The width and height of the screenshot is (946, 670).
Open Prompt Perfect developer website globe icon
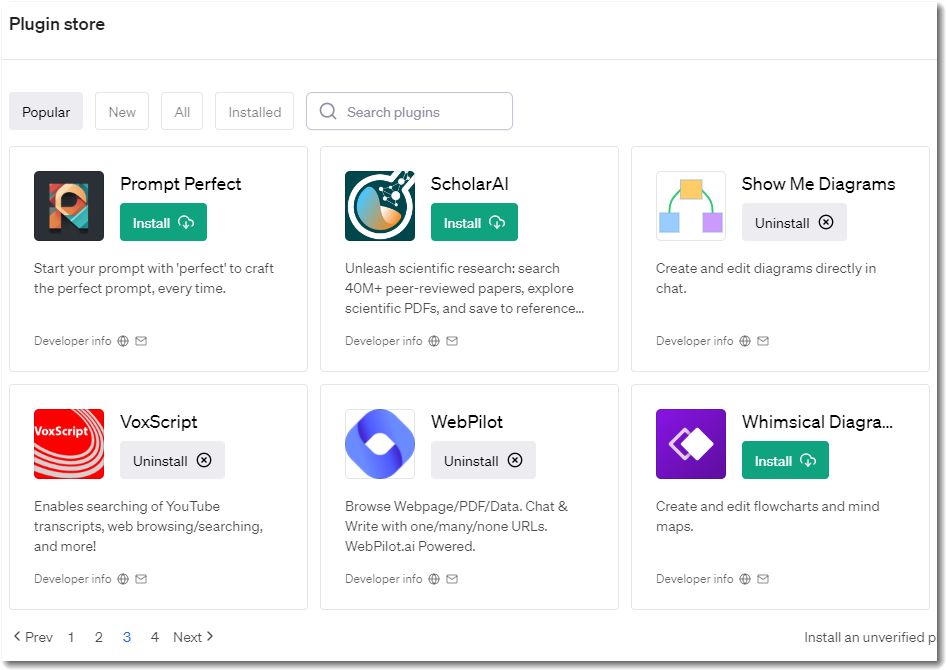click(x=123, y=341)
